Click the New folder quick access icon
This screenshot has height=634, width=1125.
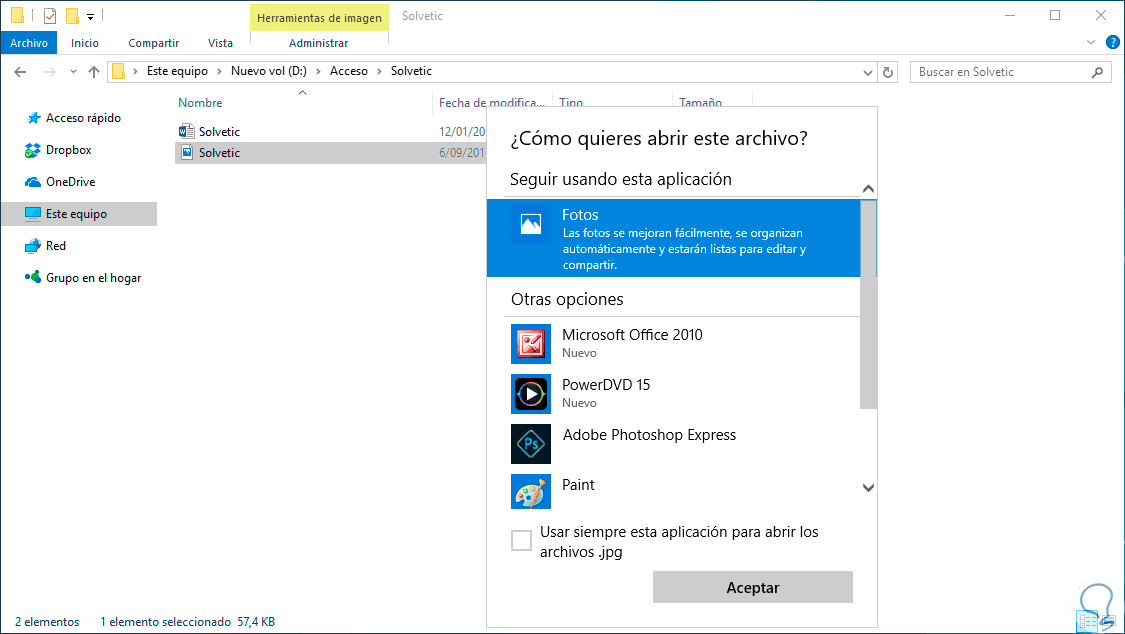72,15
